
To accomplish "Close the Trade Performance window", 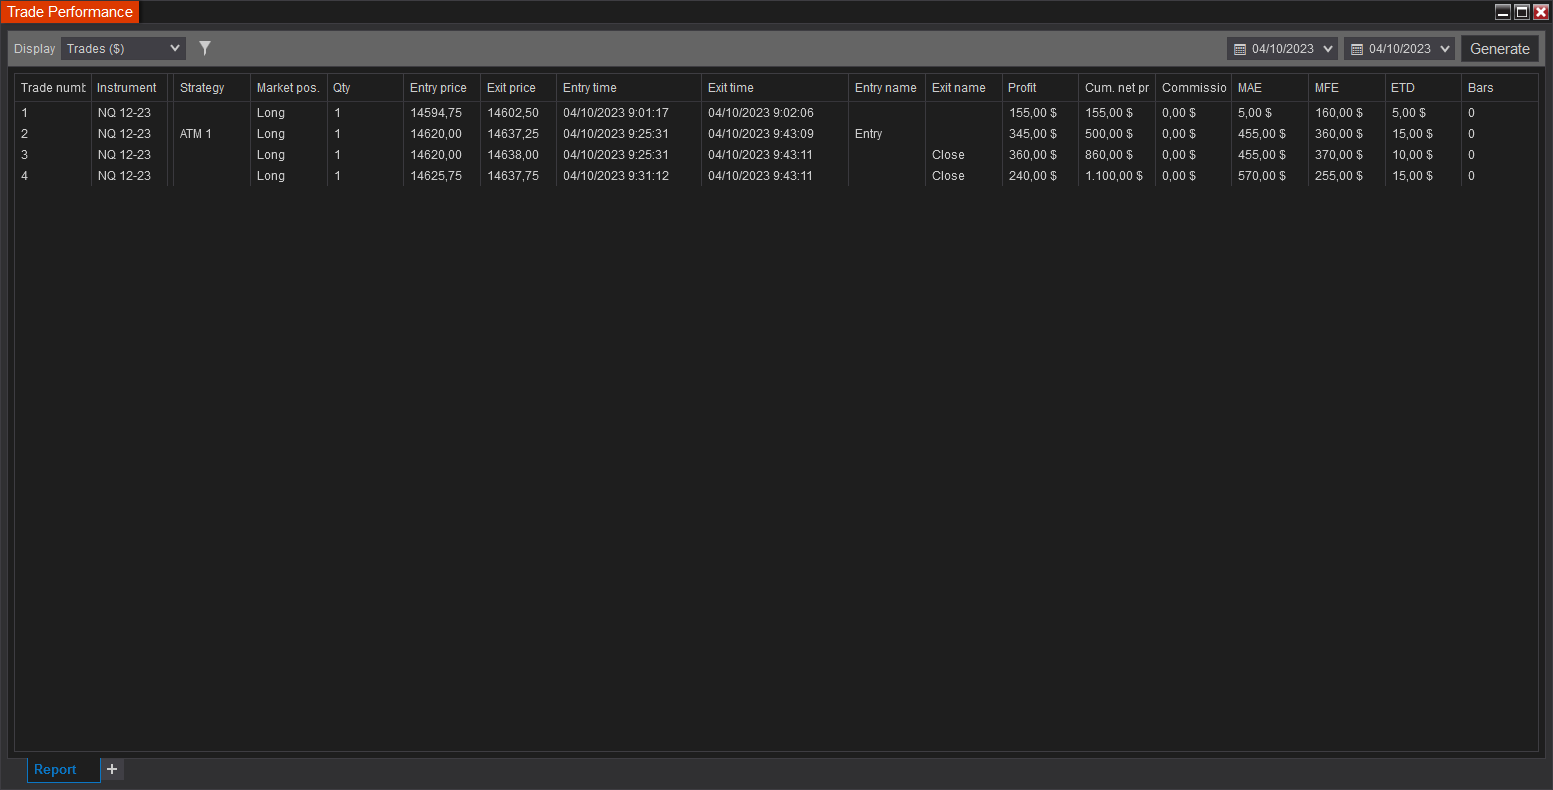I will click(1541, 12).
